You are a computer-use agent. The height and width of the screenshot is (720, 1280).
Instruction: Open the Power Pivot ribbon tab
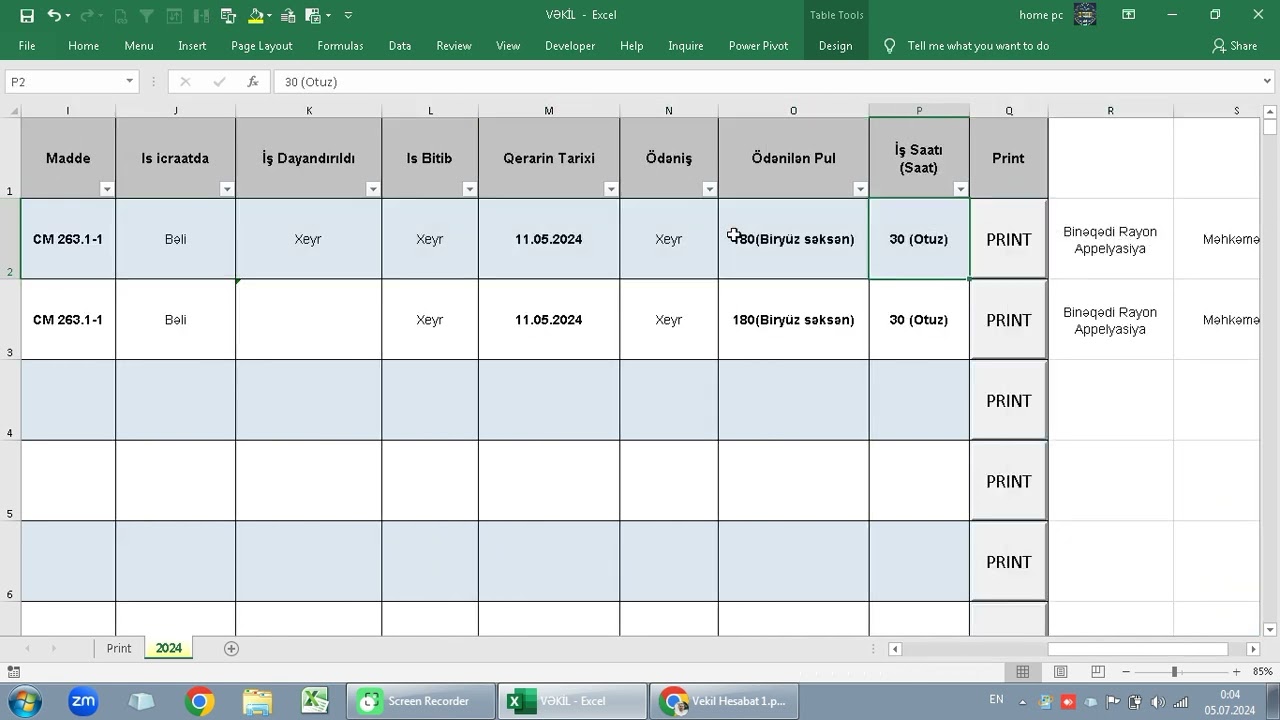pos(758,46)
